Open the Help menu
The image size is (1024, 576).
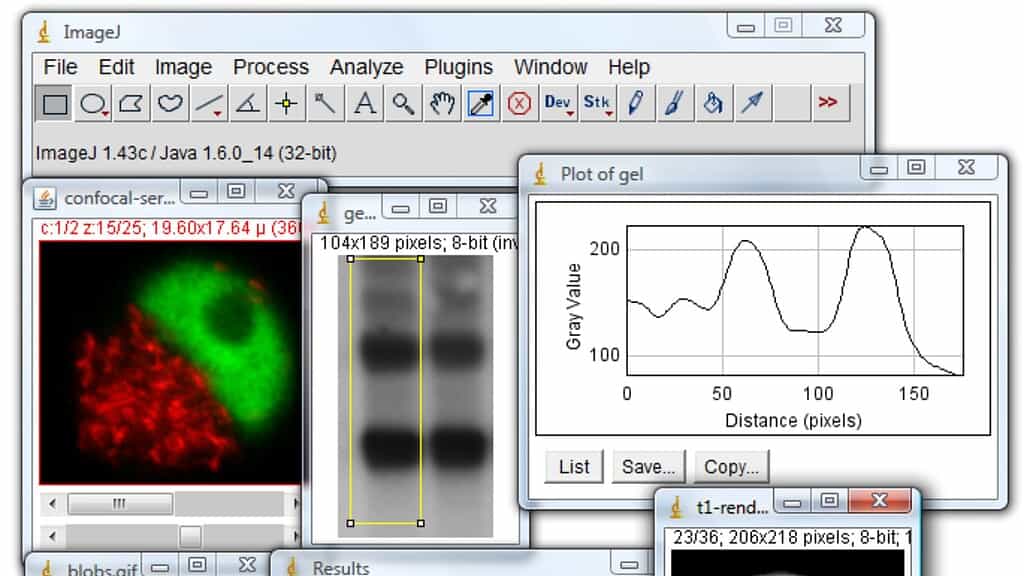point(629,67)
